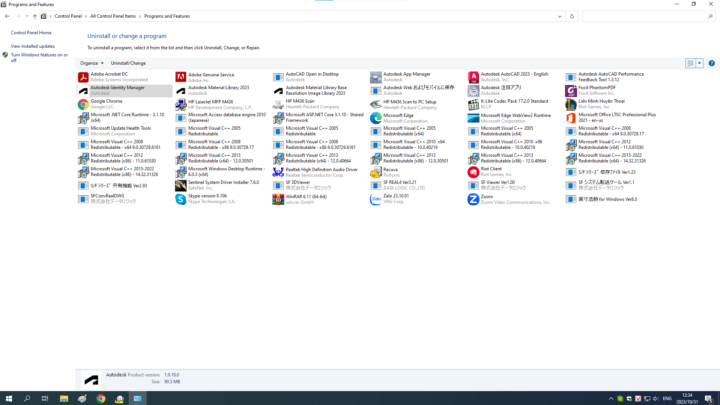Select the WinRAR 6.11 icon

(x=278, y=199)
